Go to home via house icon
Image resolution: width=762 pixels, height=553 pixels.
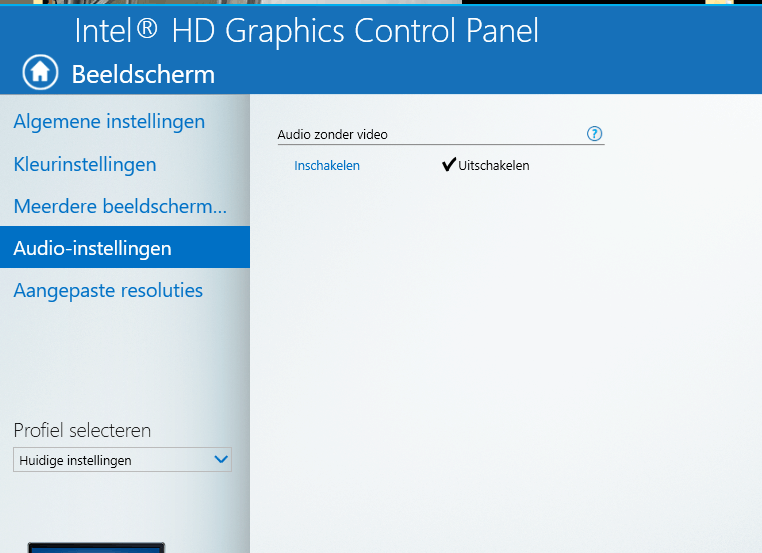40,72
